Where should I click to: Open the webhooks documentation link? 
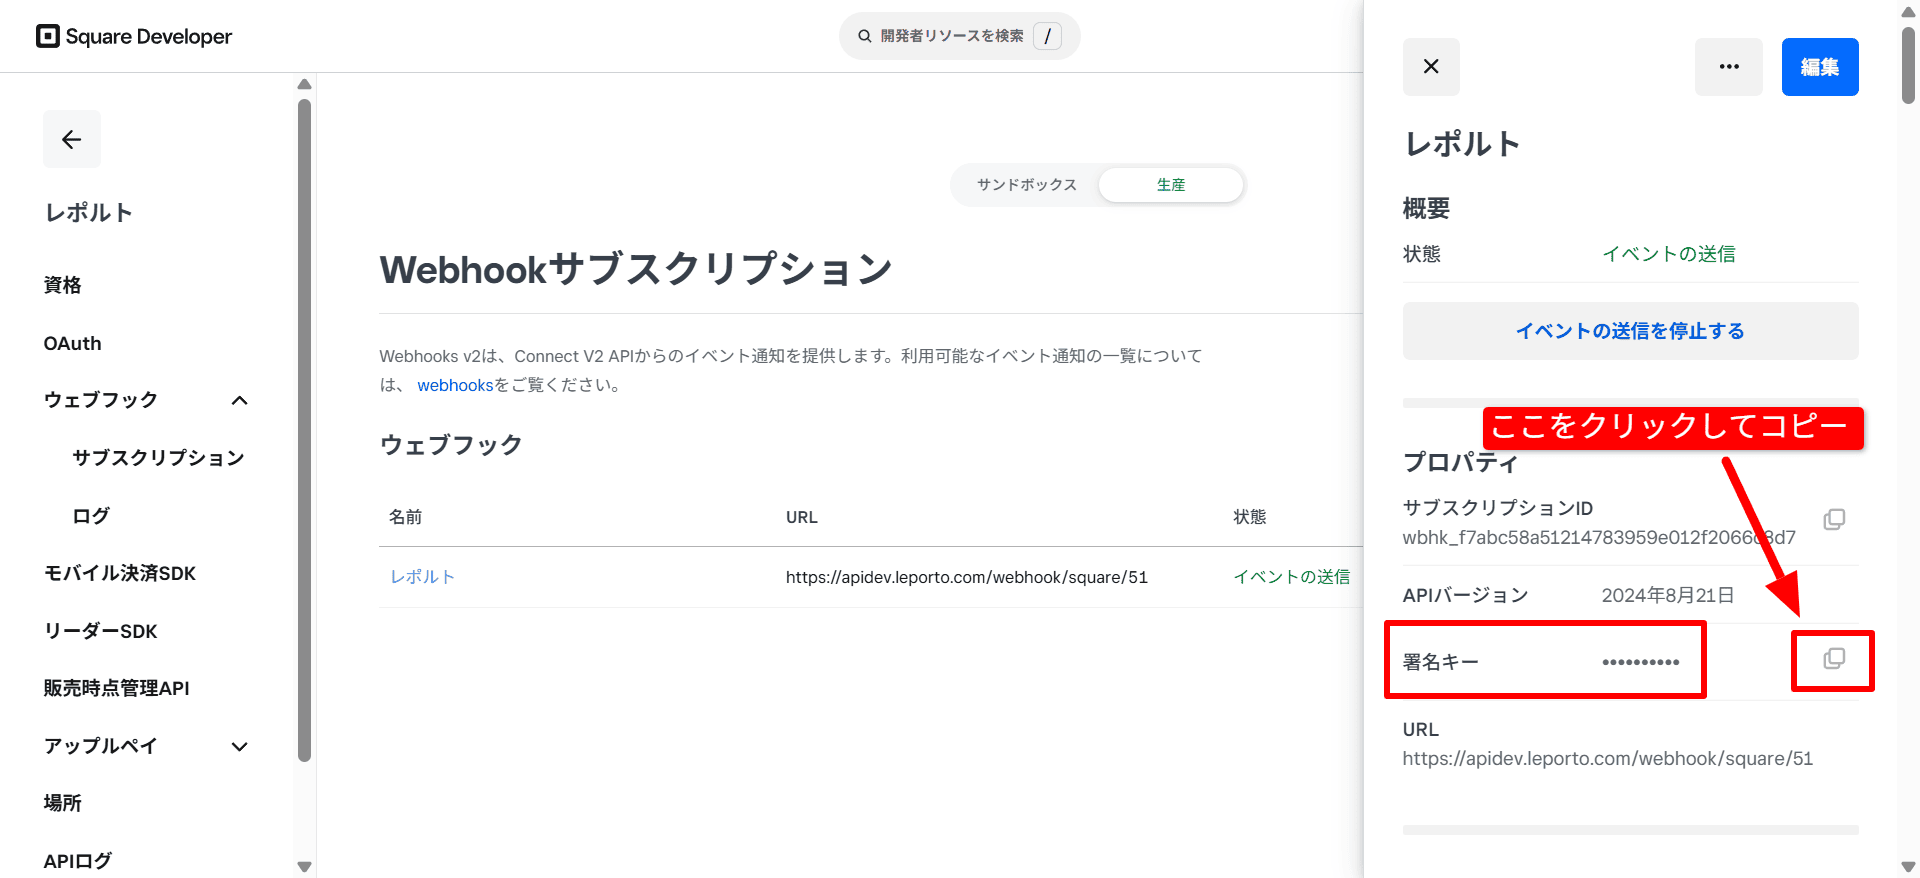point(455,385)
